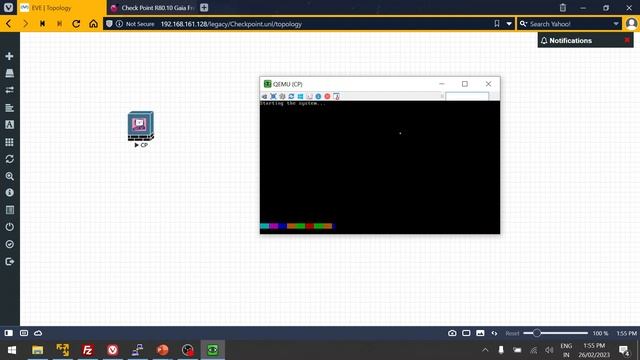The height and width of the screenshot is (360, 640).
Task: Bookmark the current page
Action: tap(497, 24)
